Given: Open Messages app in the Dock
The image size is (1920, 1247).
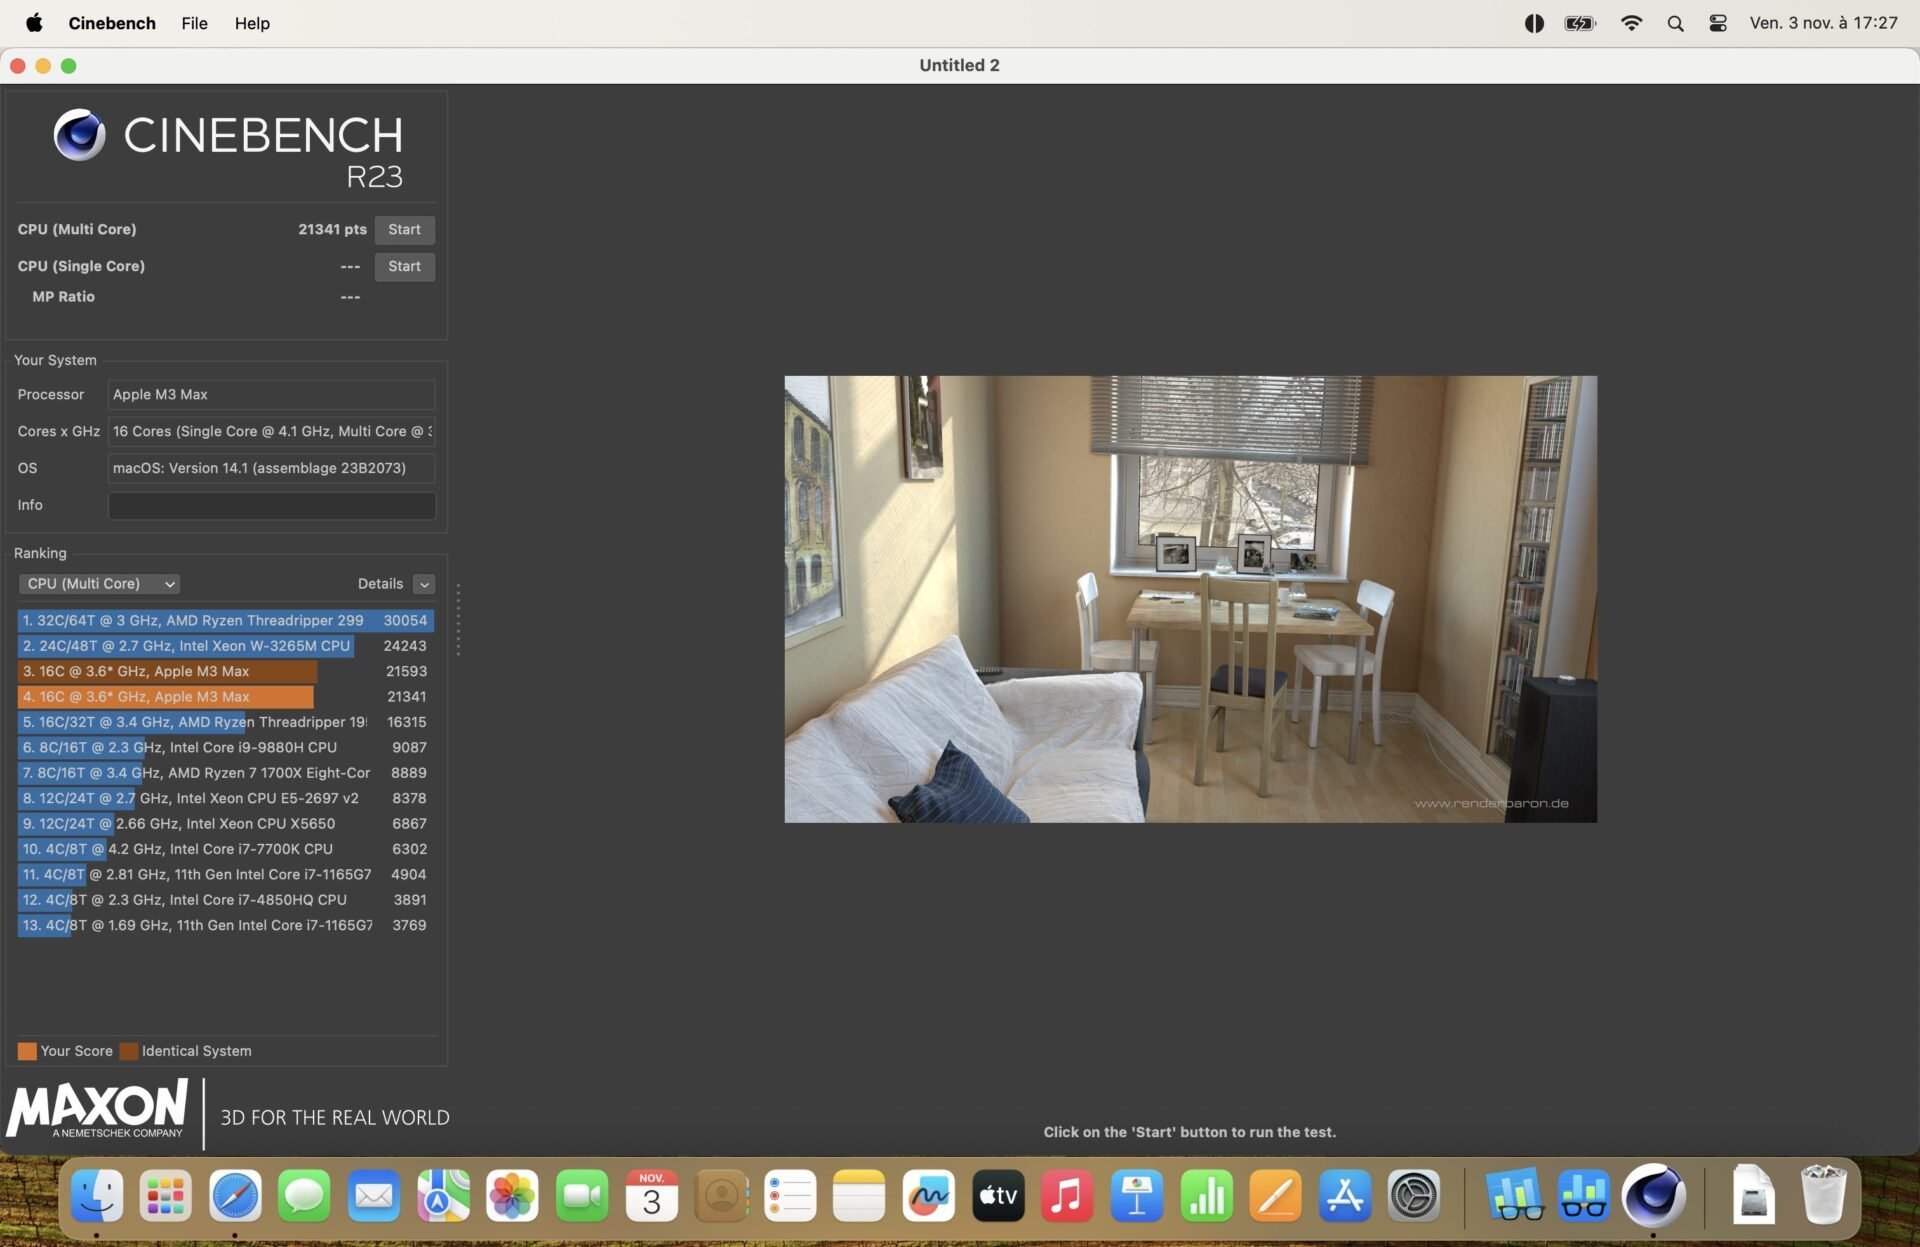Looking at the screenshot, I should click(304, 1196).
